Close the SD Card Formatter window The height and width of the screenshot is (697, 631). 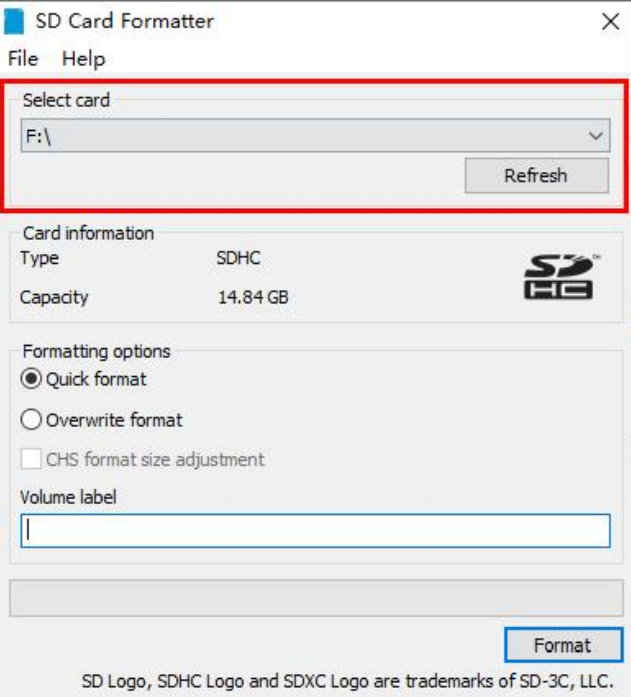tap(610, 21)
